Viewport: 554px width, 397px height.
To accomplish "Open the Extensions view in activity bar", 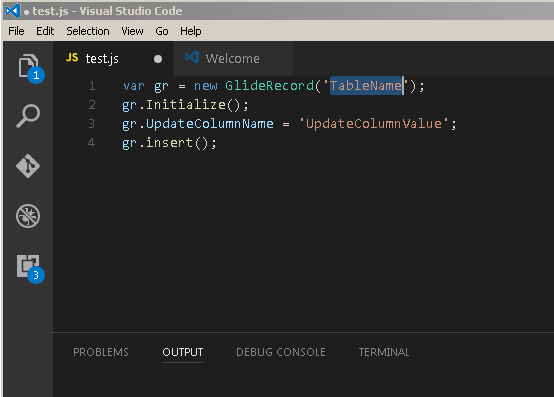I will tap(28, 267).
